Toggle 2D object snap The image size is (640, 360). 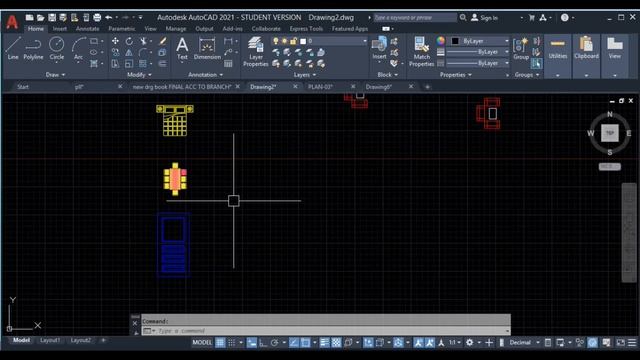(x=305, y=342)
